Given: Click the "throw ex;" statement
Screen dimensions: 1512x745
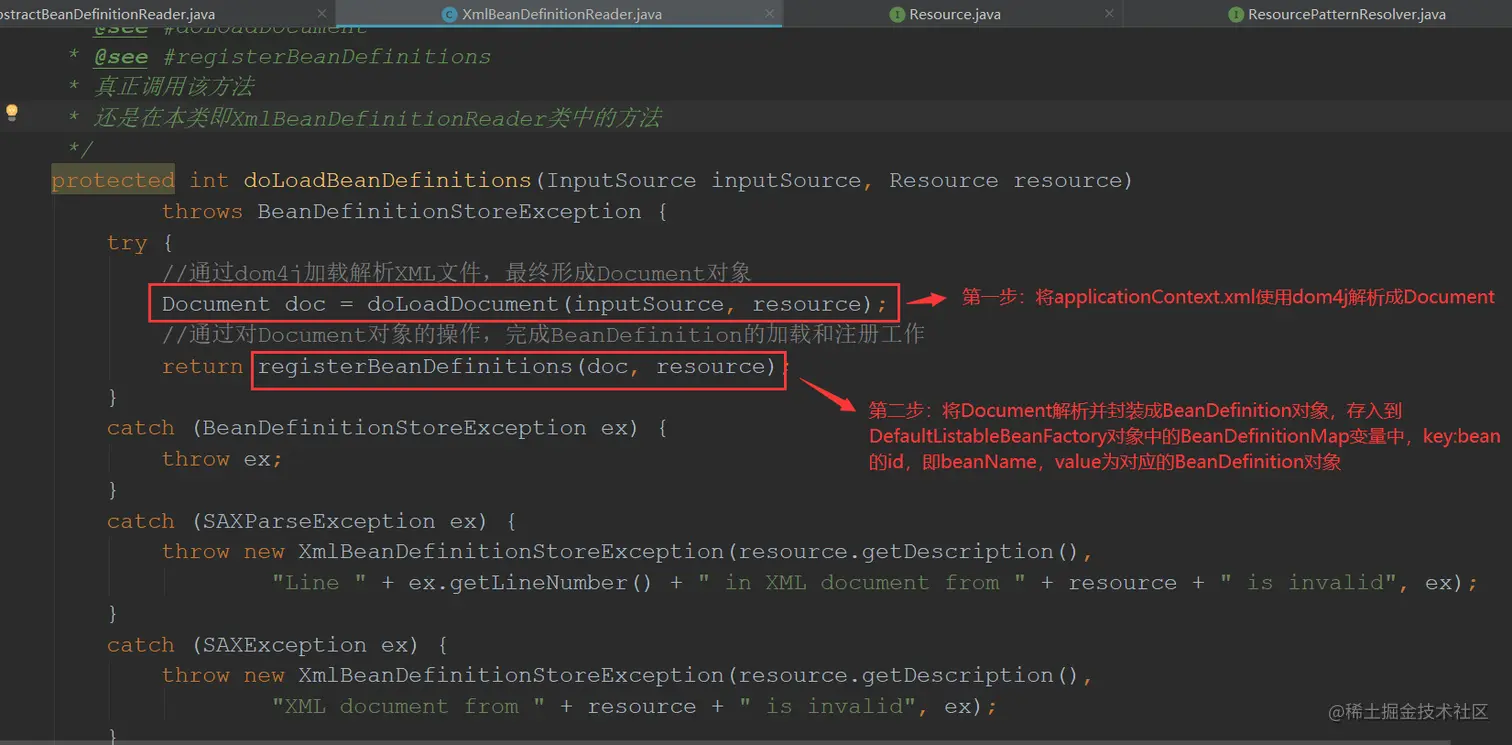Looking at the screenshot, I should [x=222, y=459].
